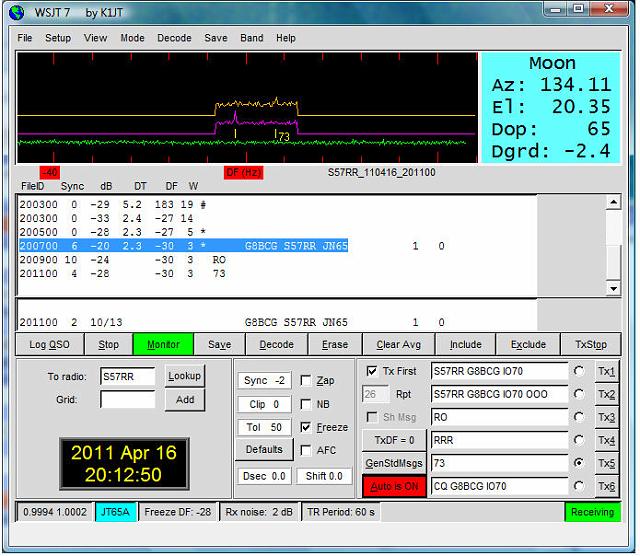Open the Decode menu
The height and width of the screenshot is (556, 640).
[x=174, y=38]
